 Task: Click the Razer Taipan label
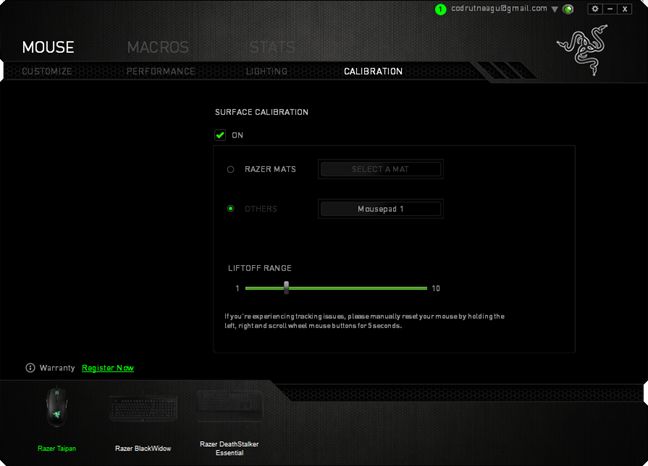[57, 448]
